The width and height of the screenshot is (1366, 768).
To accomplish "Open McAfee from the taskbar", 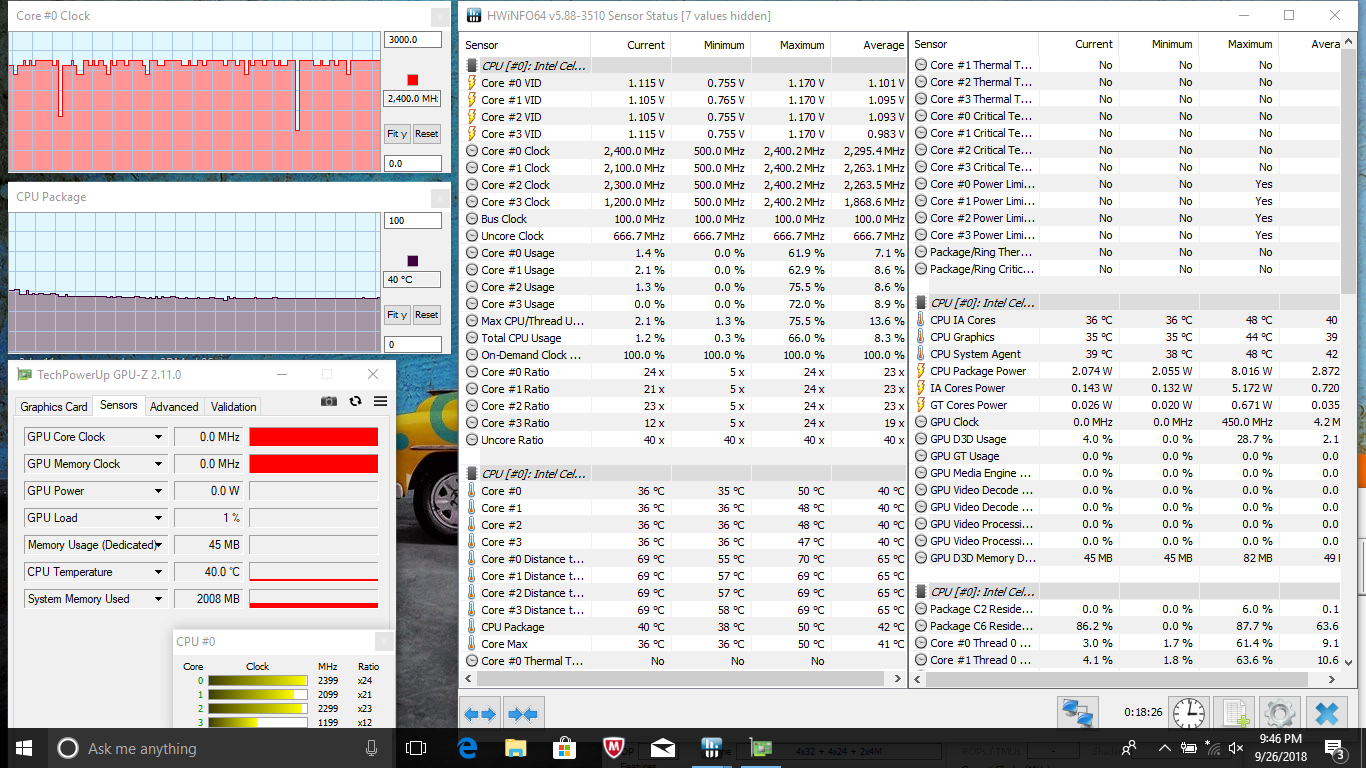I will [614, 748].
